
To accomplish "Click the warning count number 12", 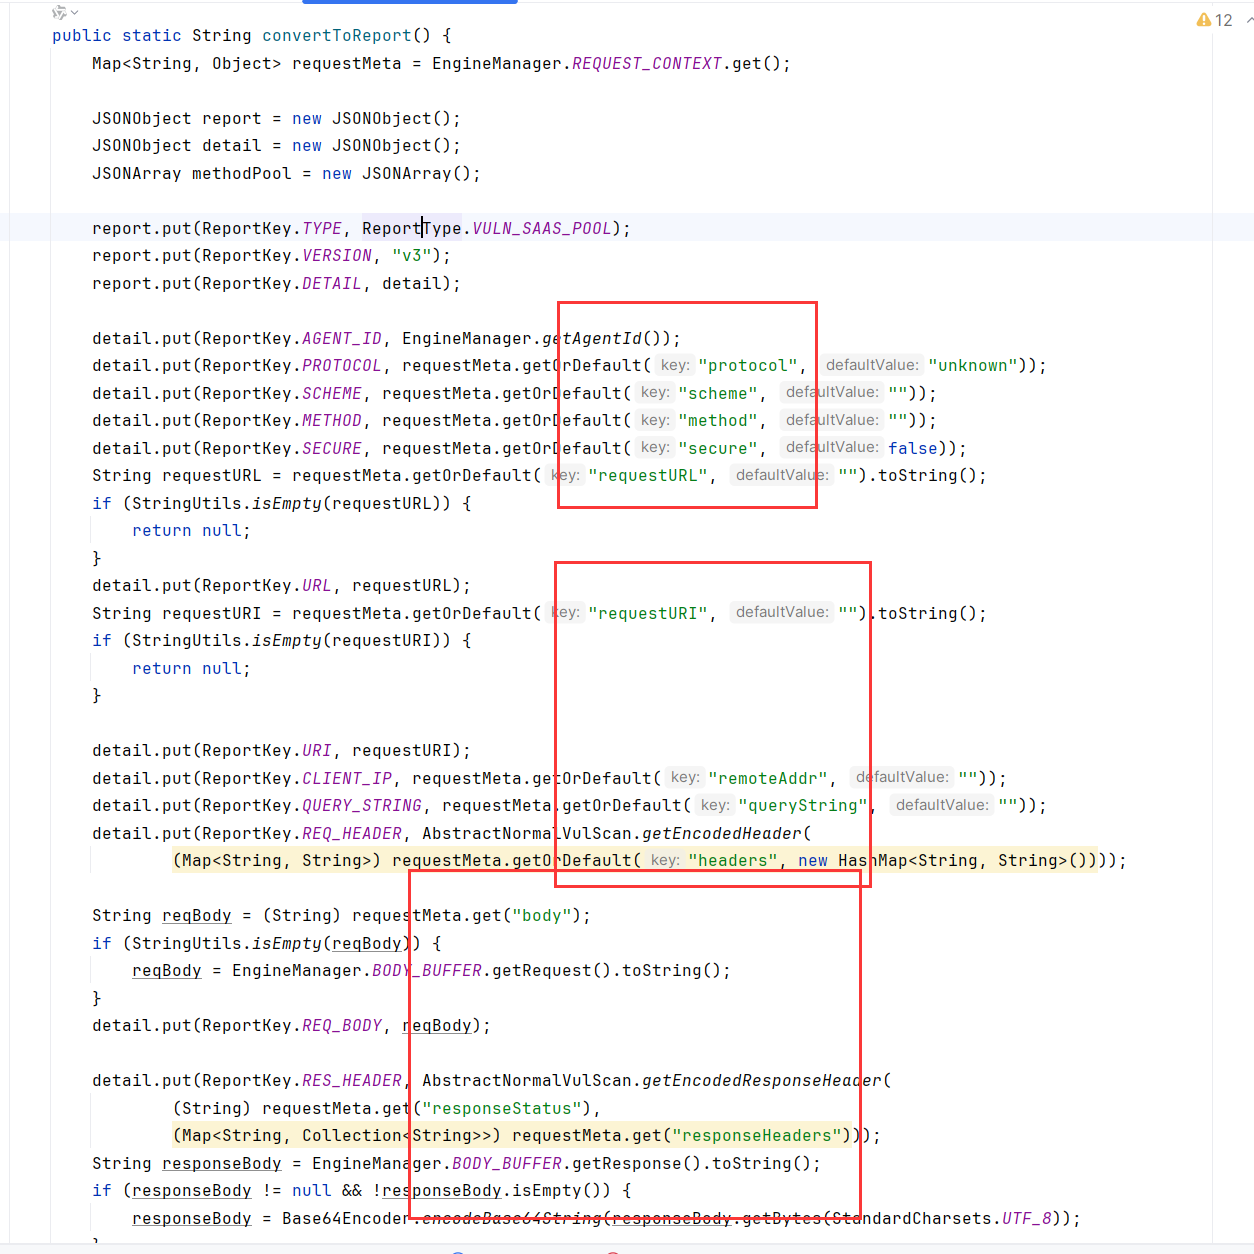I will [1223, 20].
